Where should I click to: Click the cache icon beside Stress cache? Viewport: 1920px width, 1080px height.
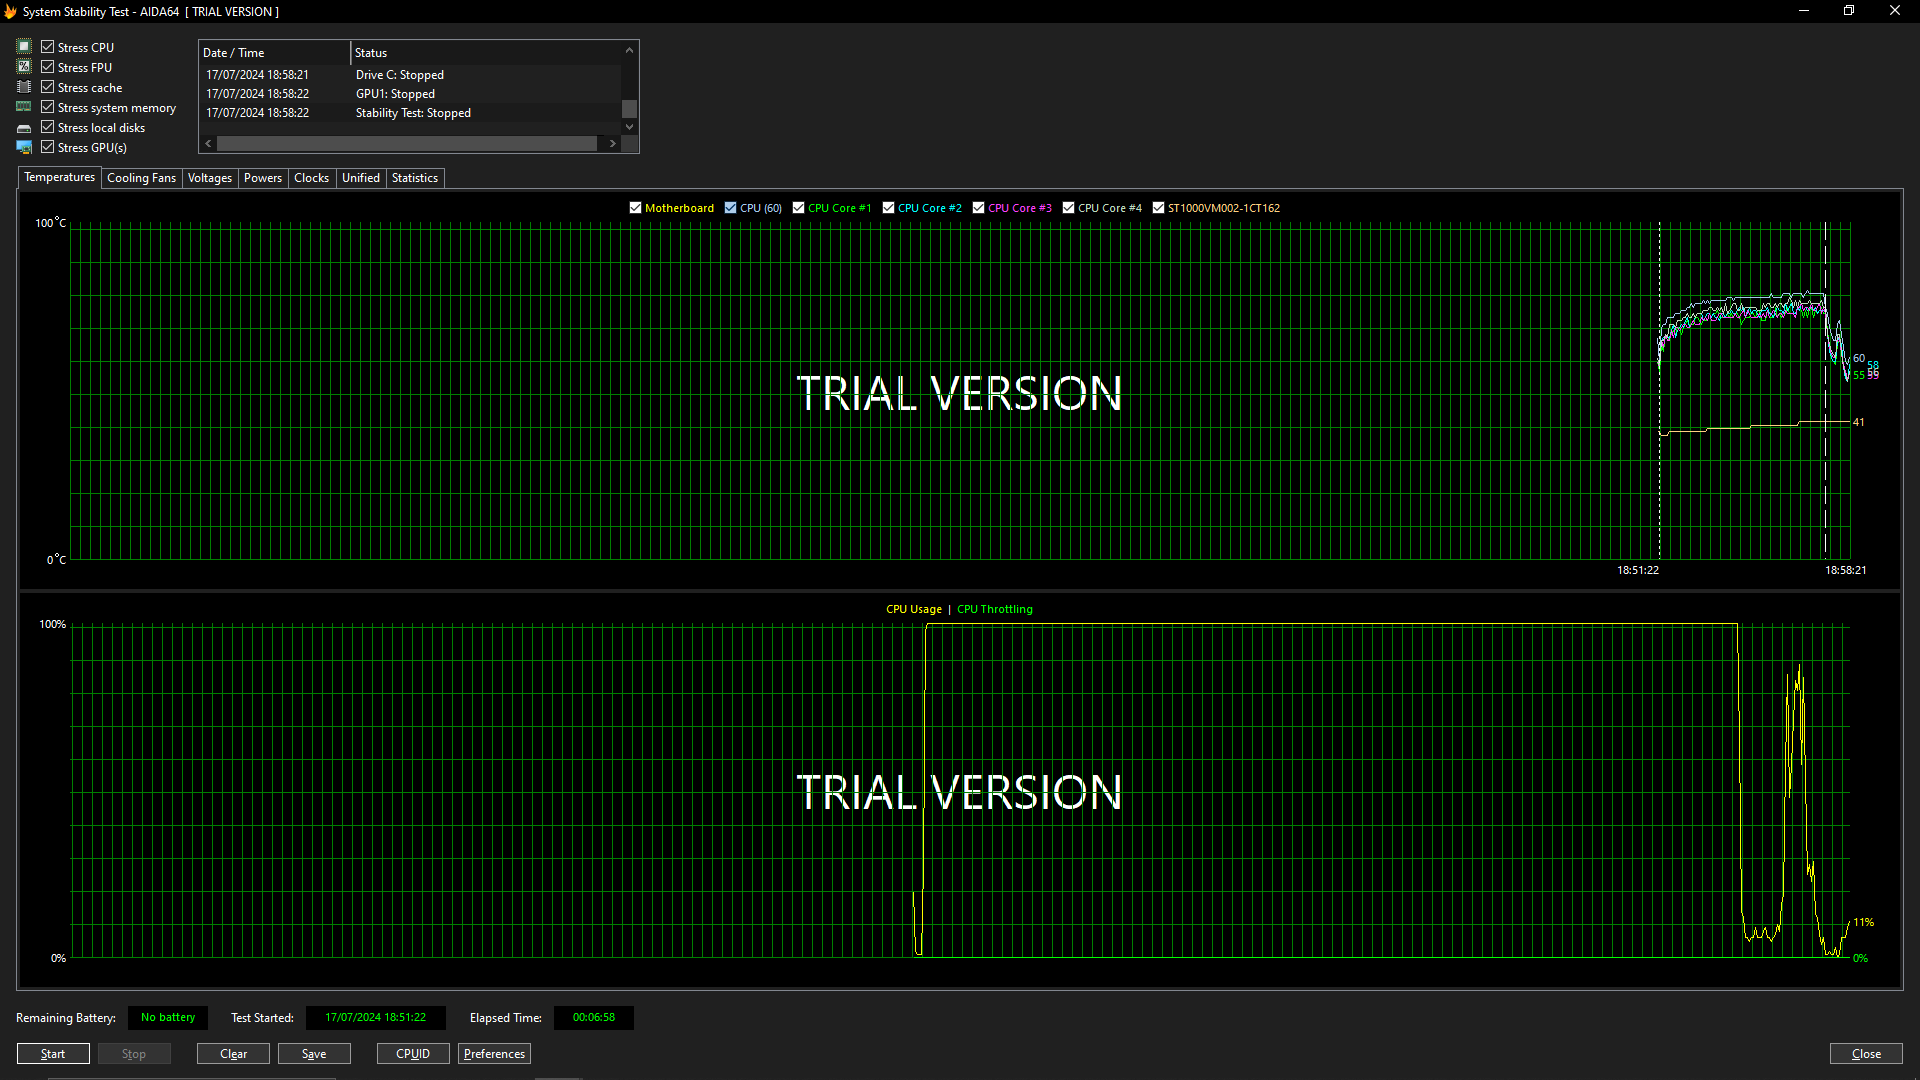[x=24, y=87]
